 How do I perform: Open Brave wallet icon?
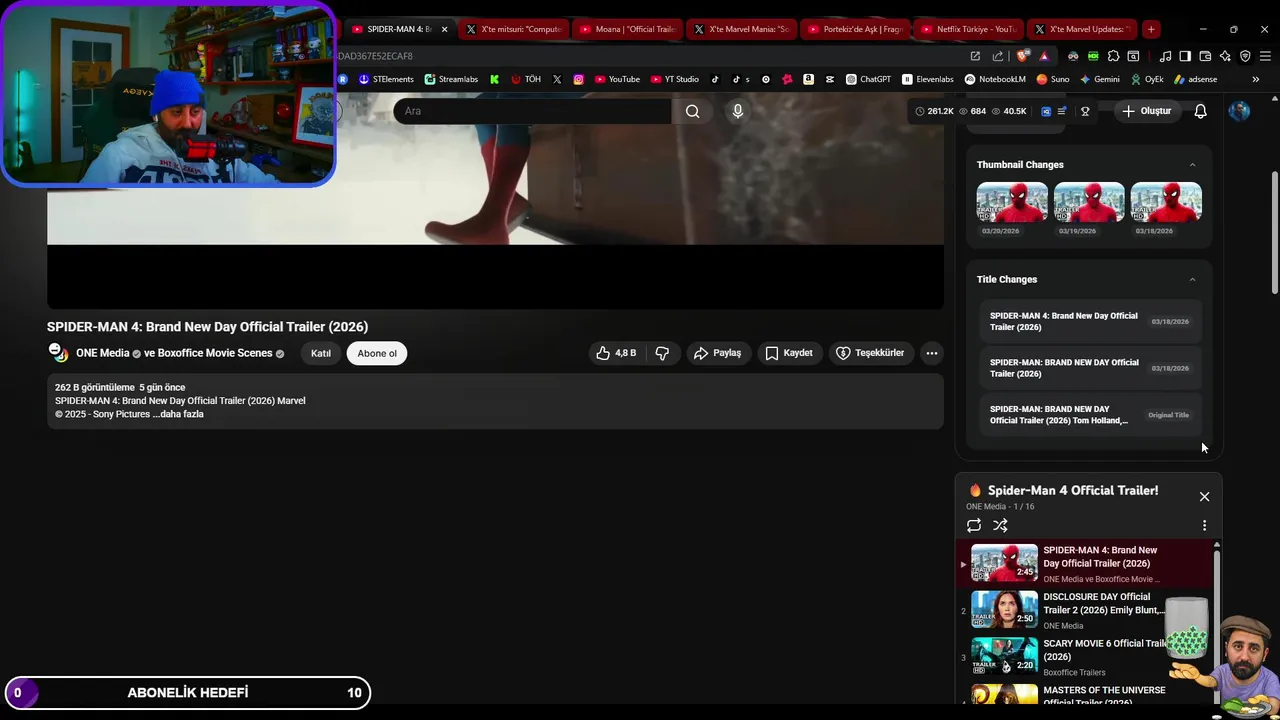click(x=1205, y=56)
